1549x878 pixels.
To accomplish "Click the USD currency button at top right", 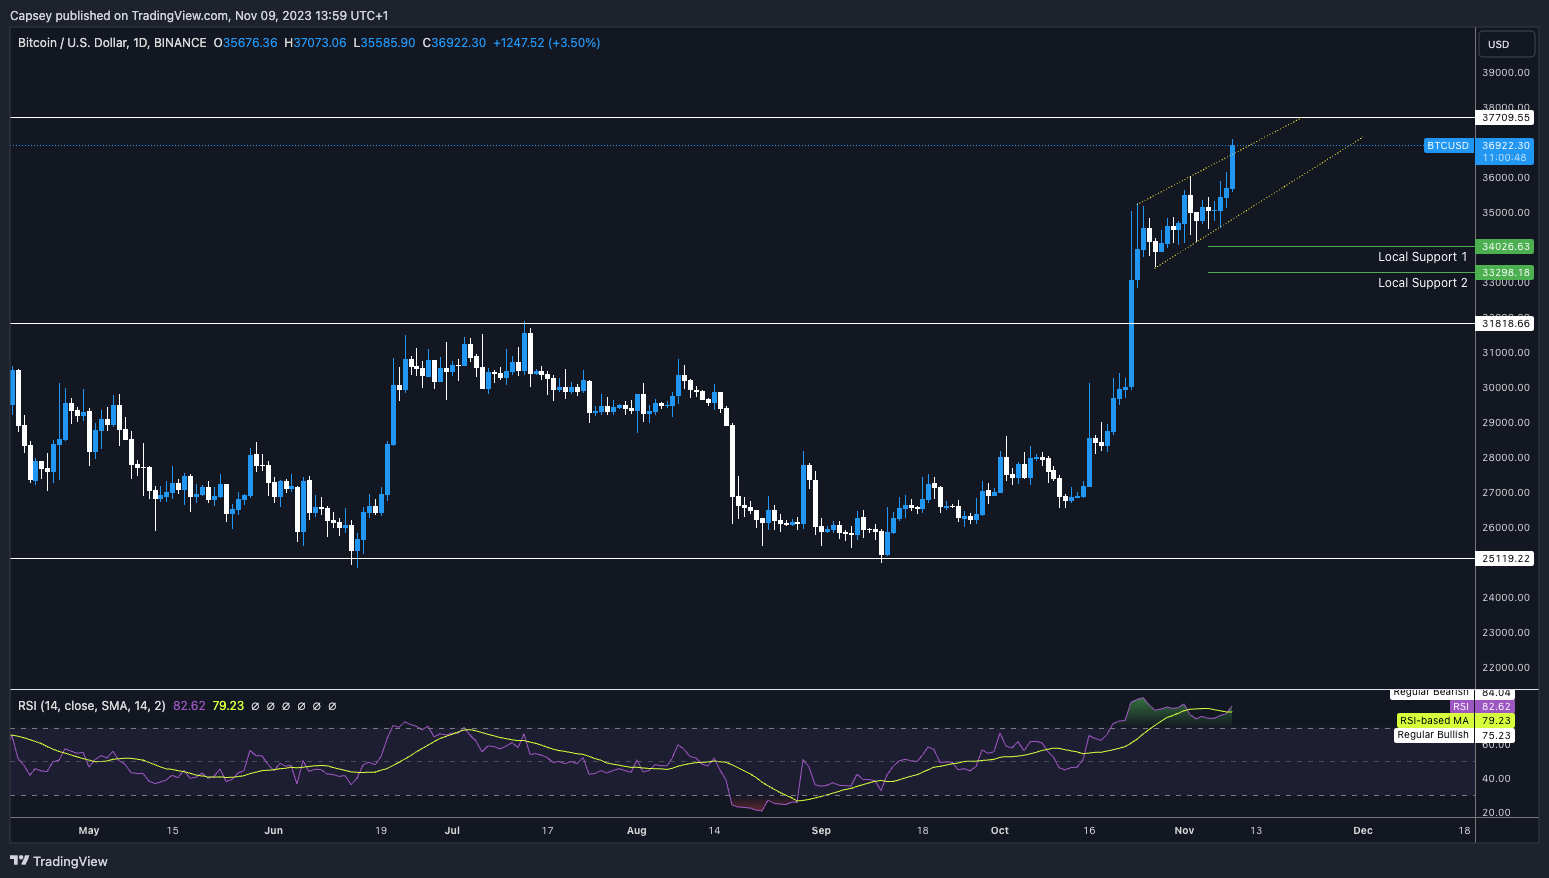I will [1506, 43].
